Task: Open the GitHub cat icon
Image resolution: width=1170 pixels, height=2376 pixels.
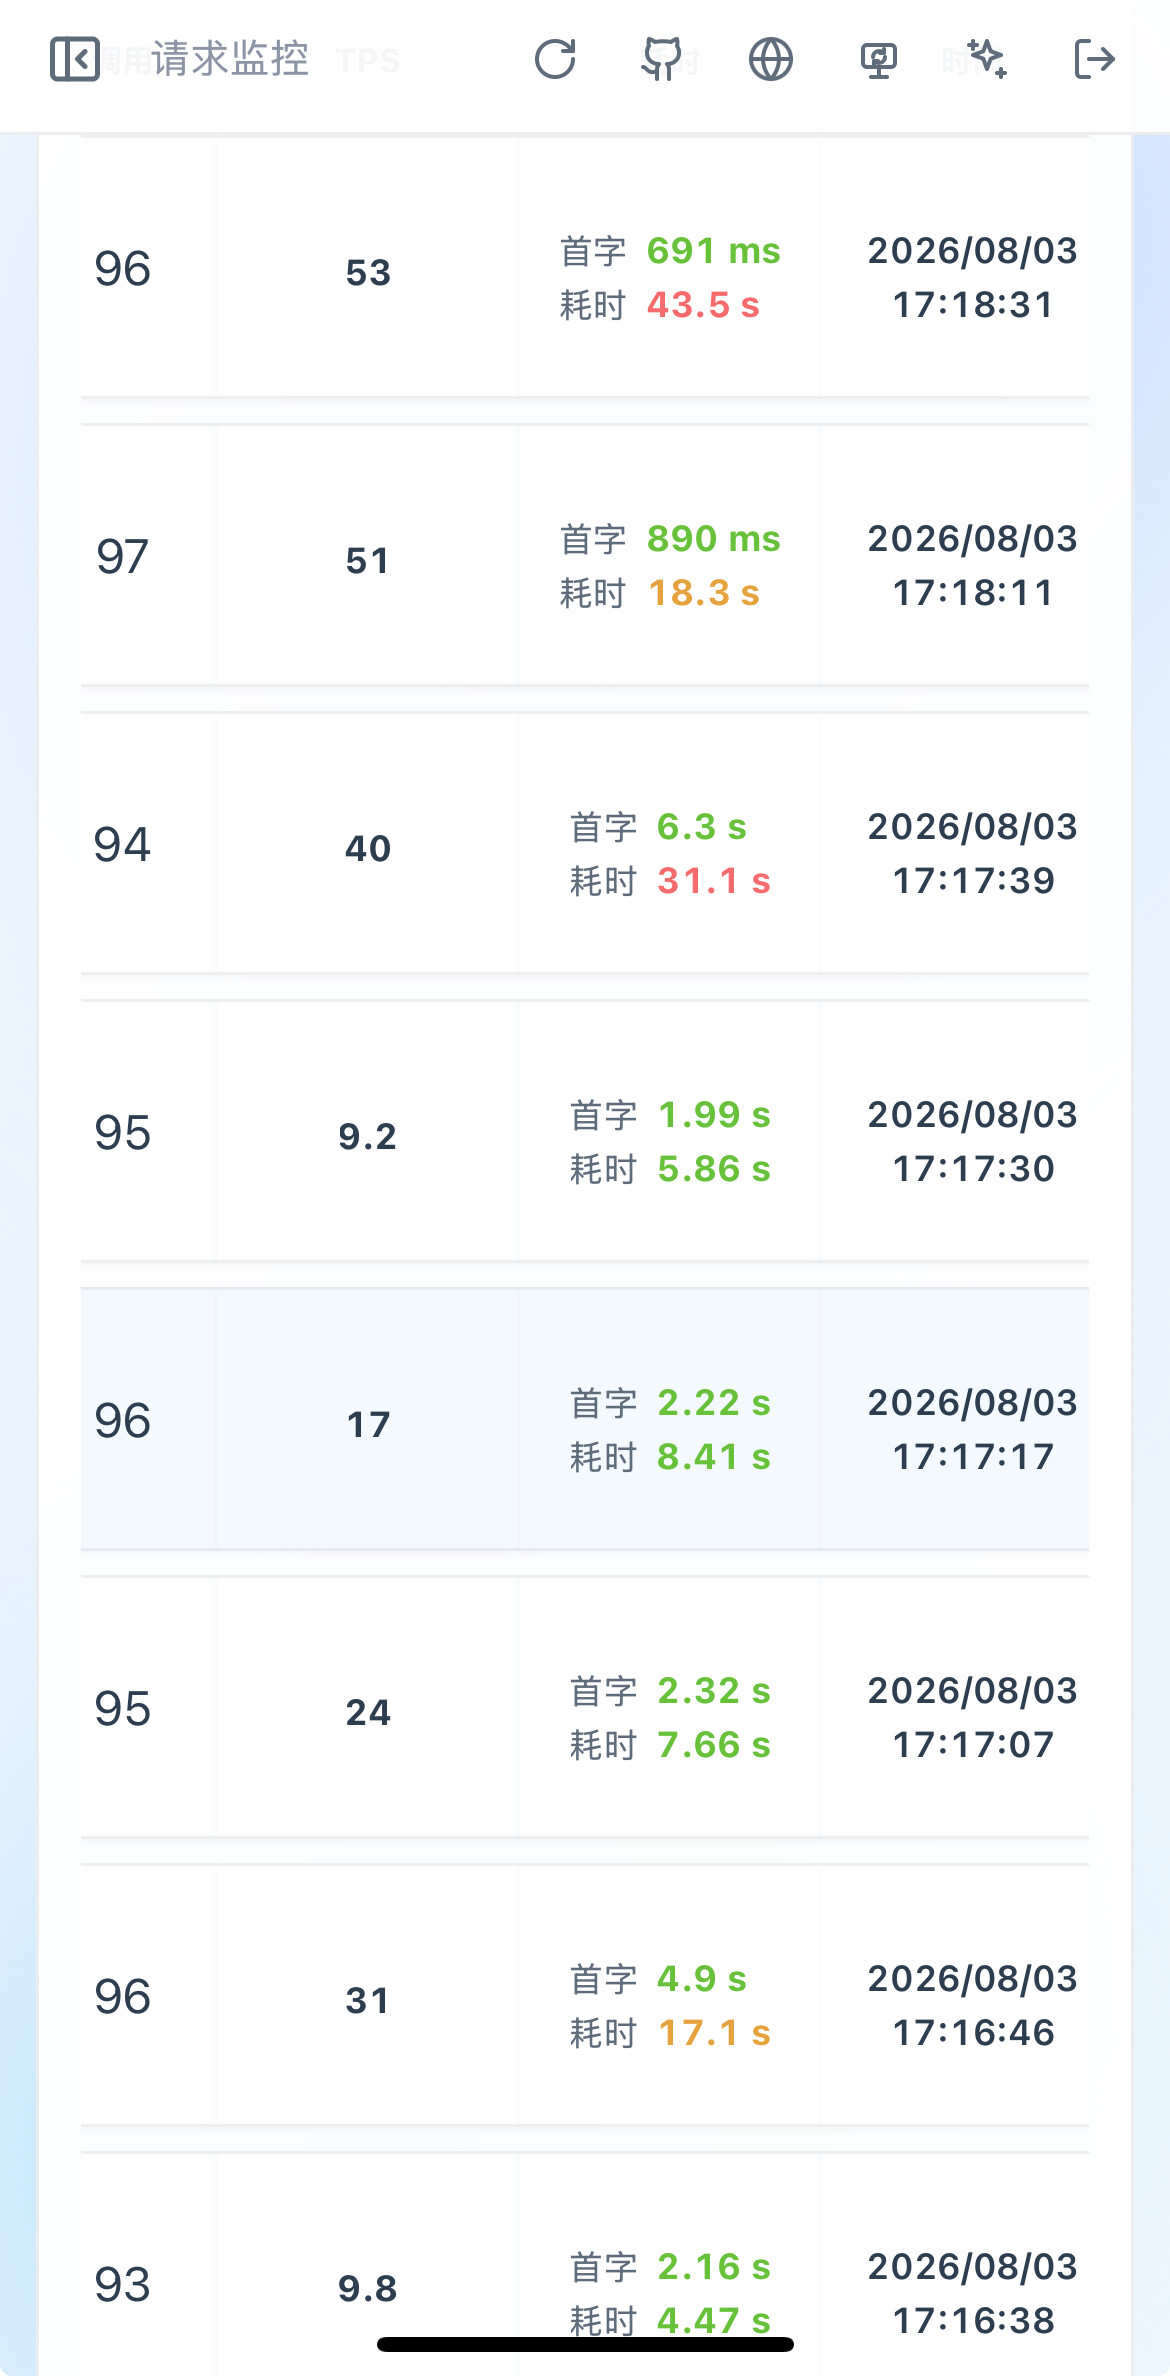Action: pyautogui.click(x=662, y=59)
